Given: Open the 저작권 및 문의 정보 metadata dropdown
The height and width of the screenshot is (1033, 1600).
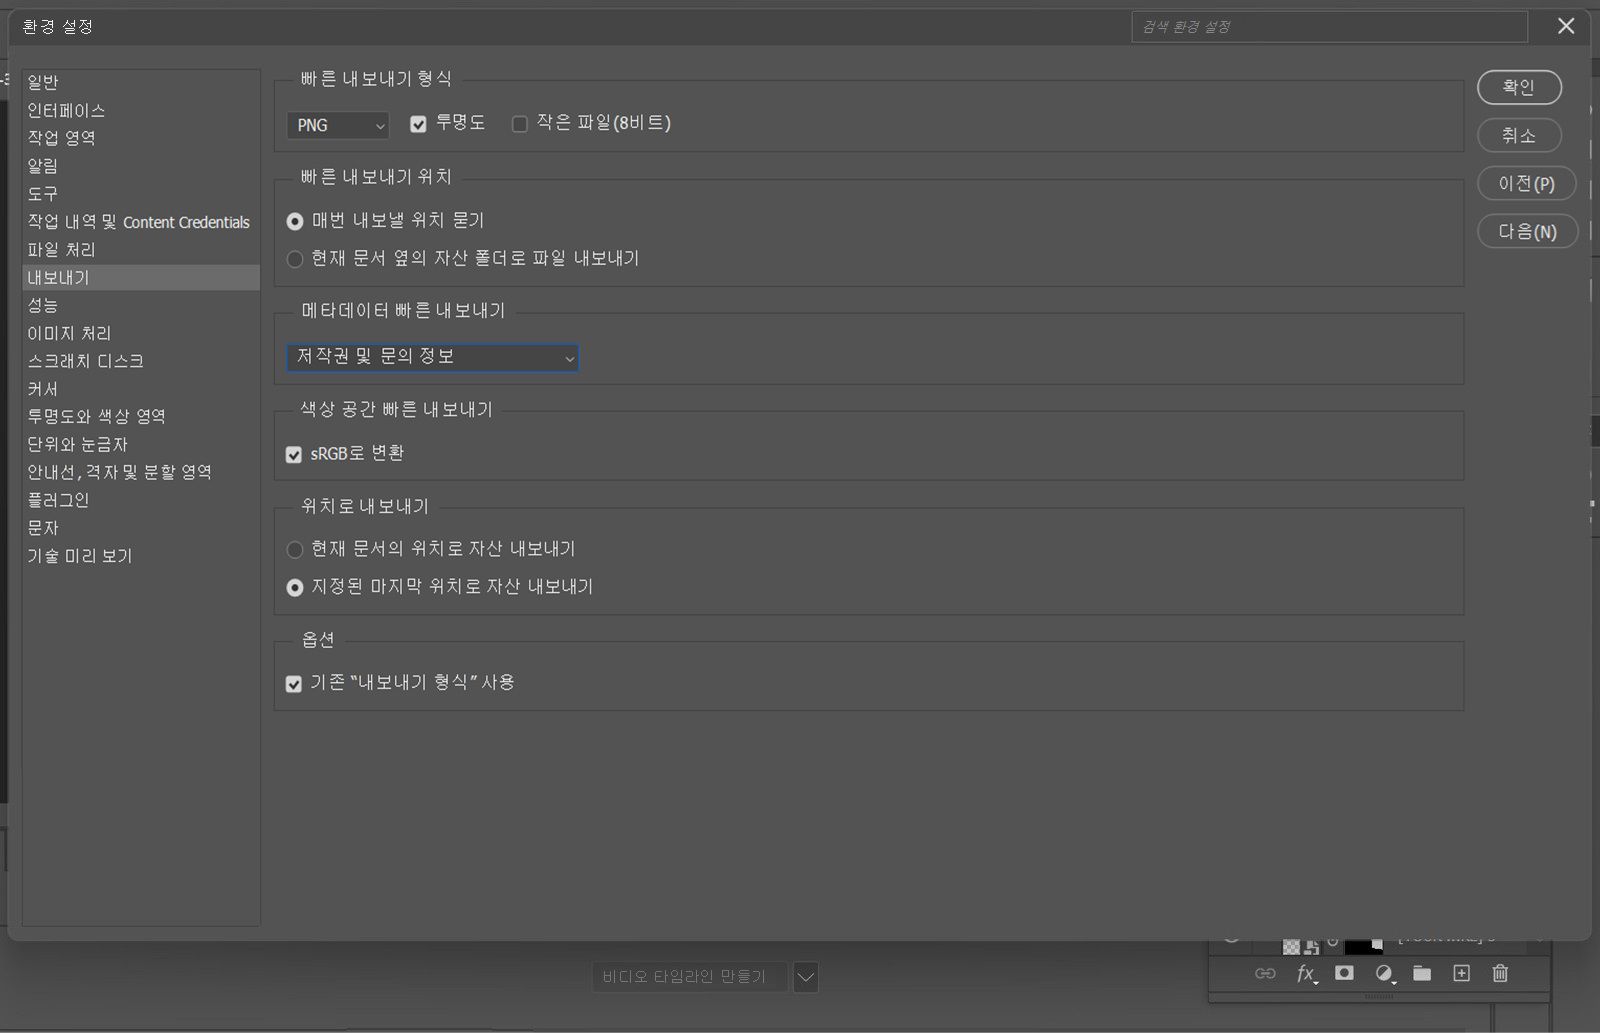Looking at the screenshot, I should (x=431, y=358).
